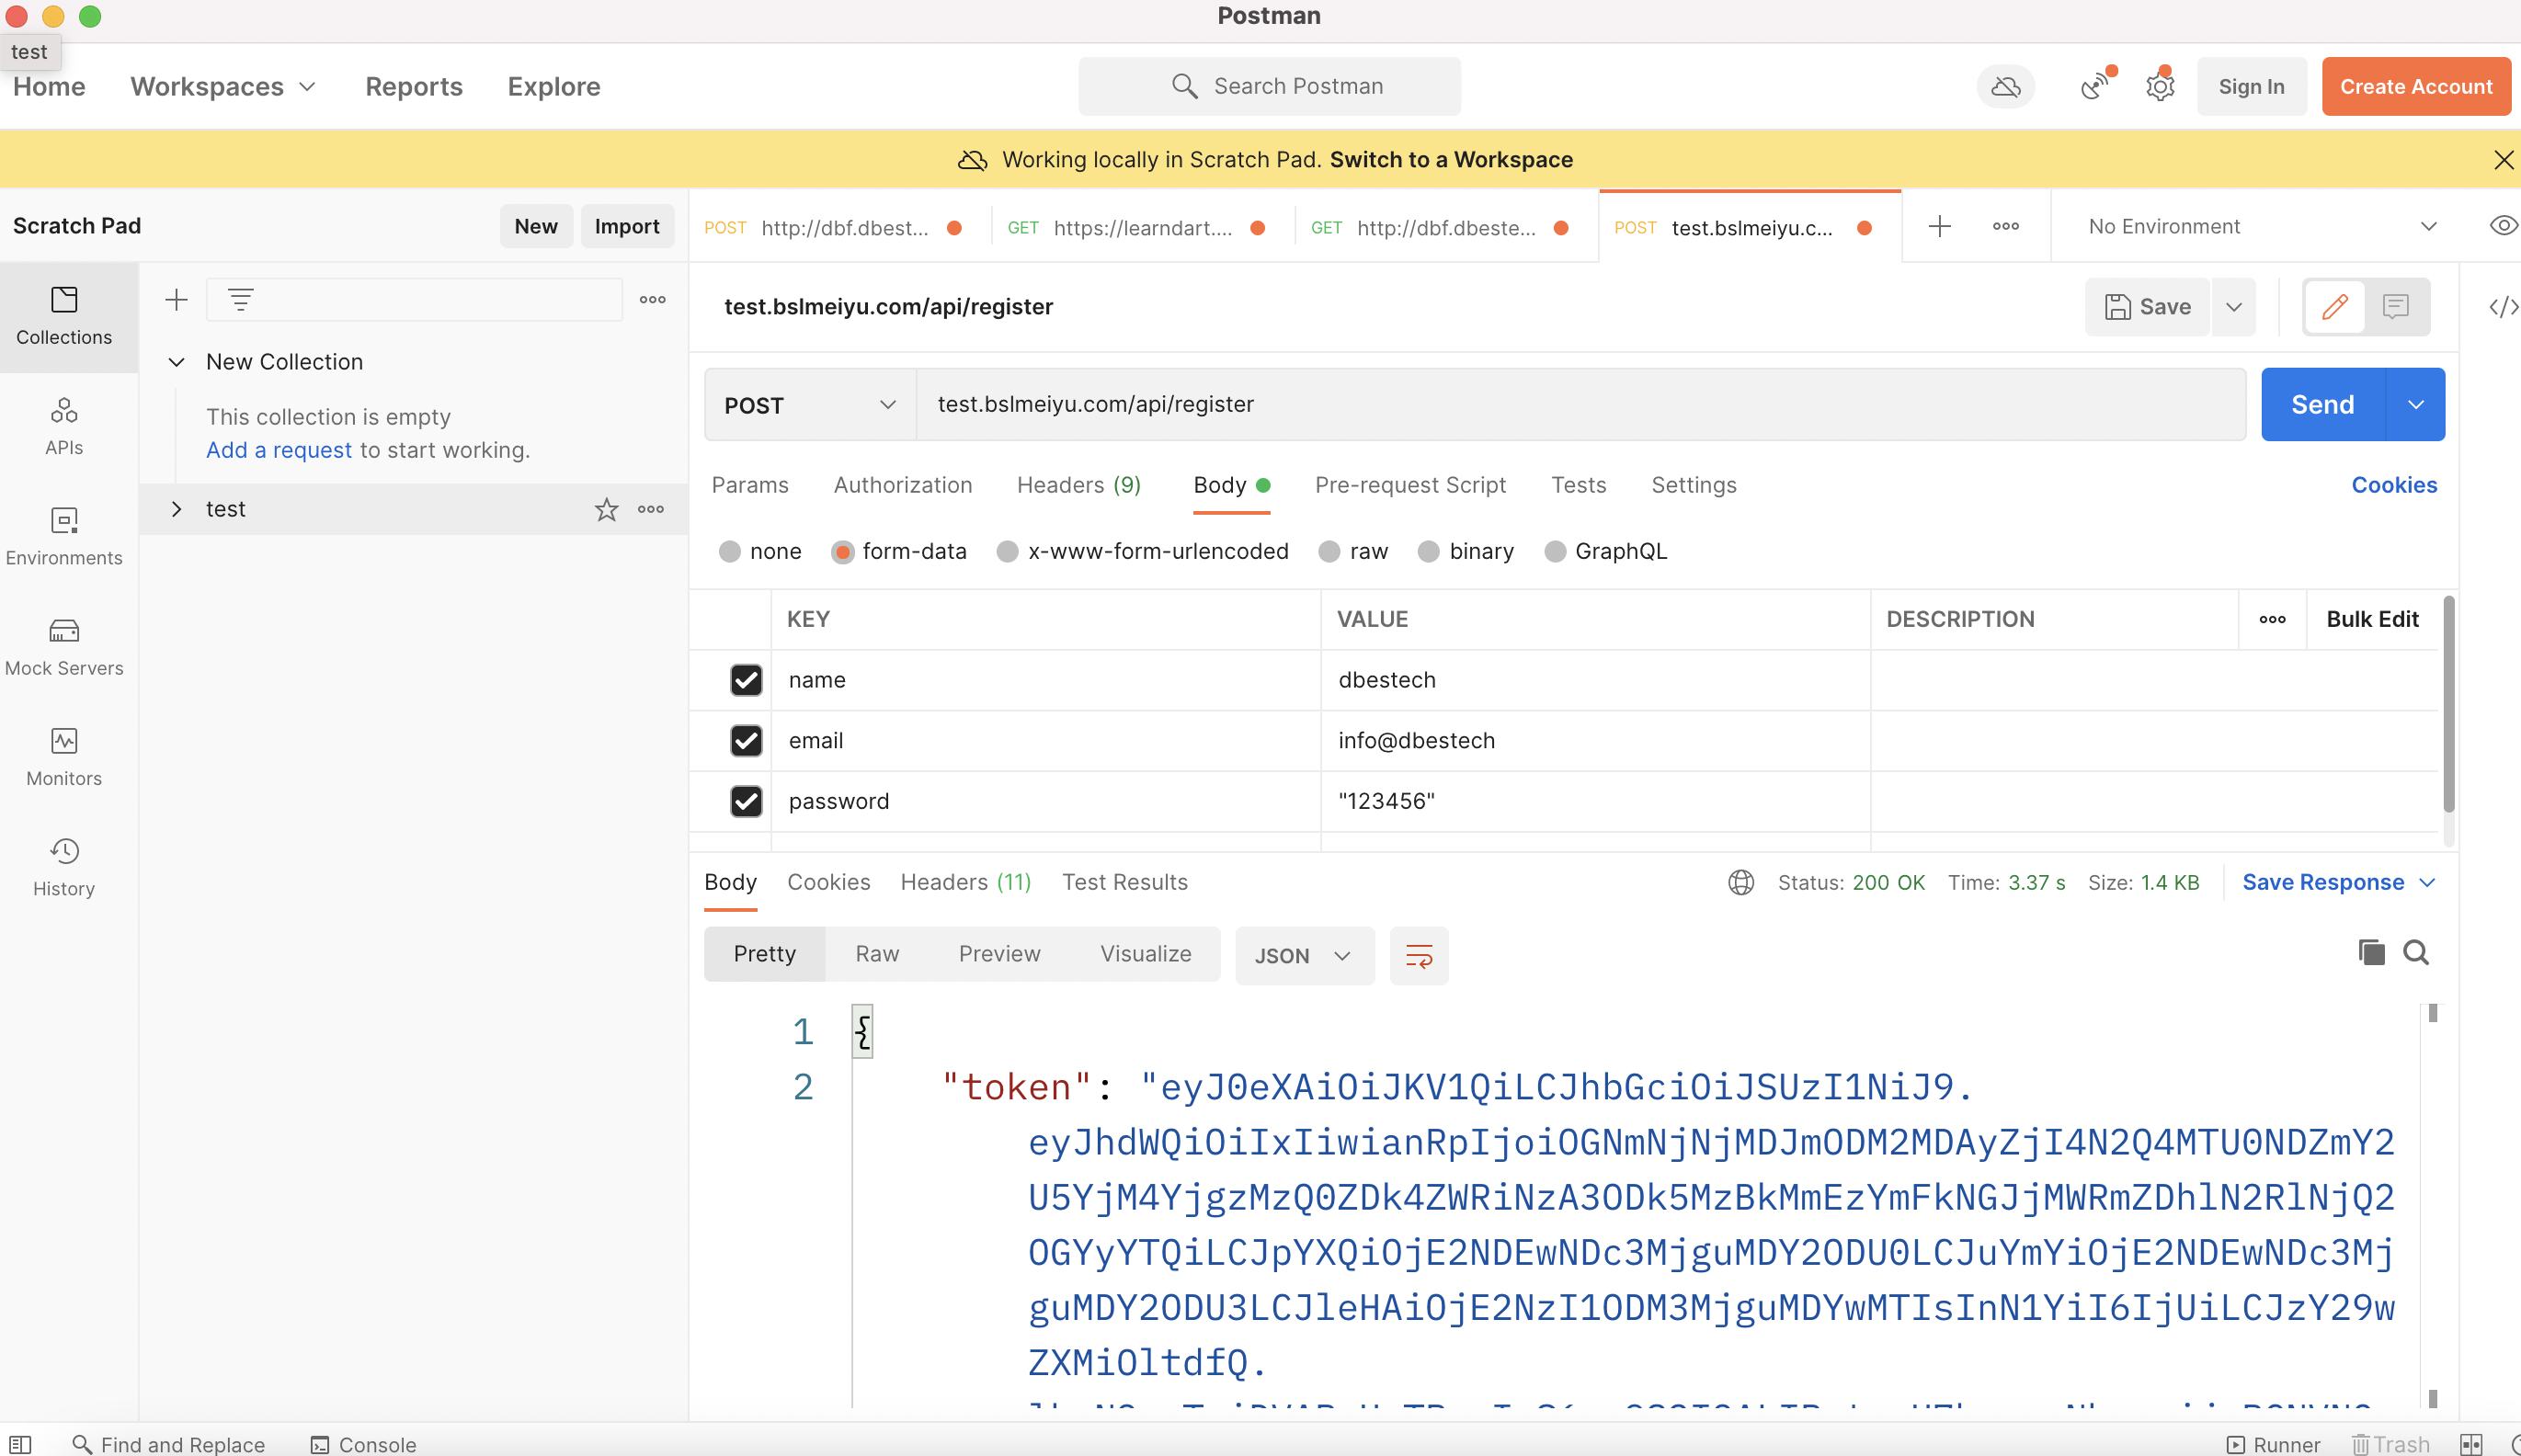2521x1456 pixels.
Task: Click the body table vertical scrollbar
Action: pyautogui.click(x=2448, y=705)
